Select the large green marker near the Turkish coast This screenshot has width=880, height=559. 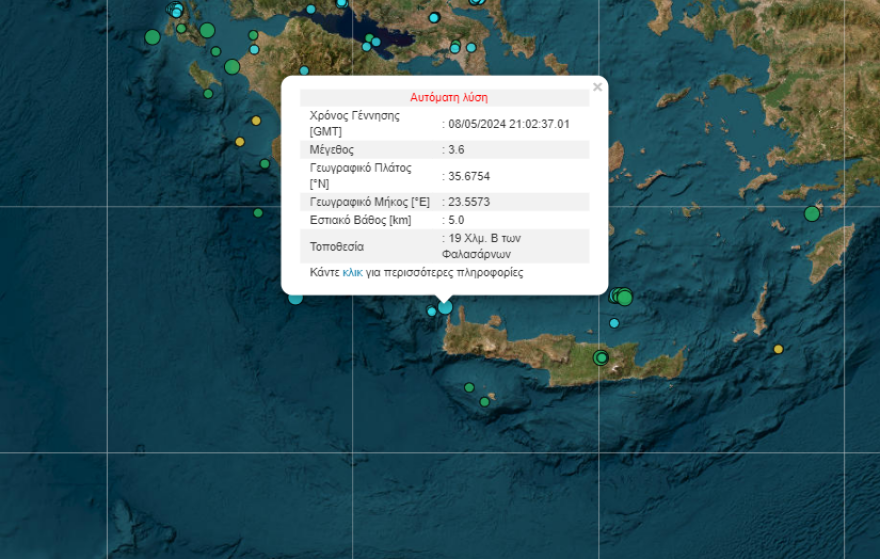click(812, 214)
